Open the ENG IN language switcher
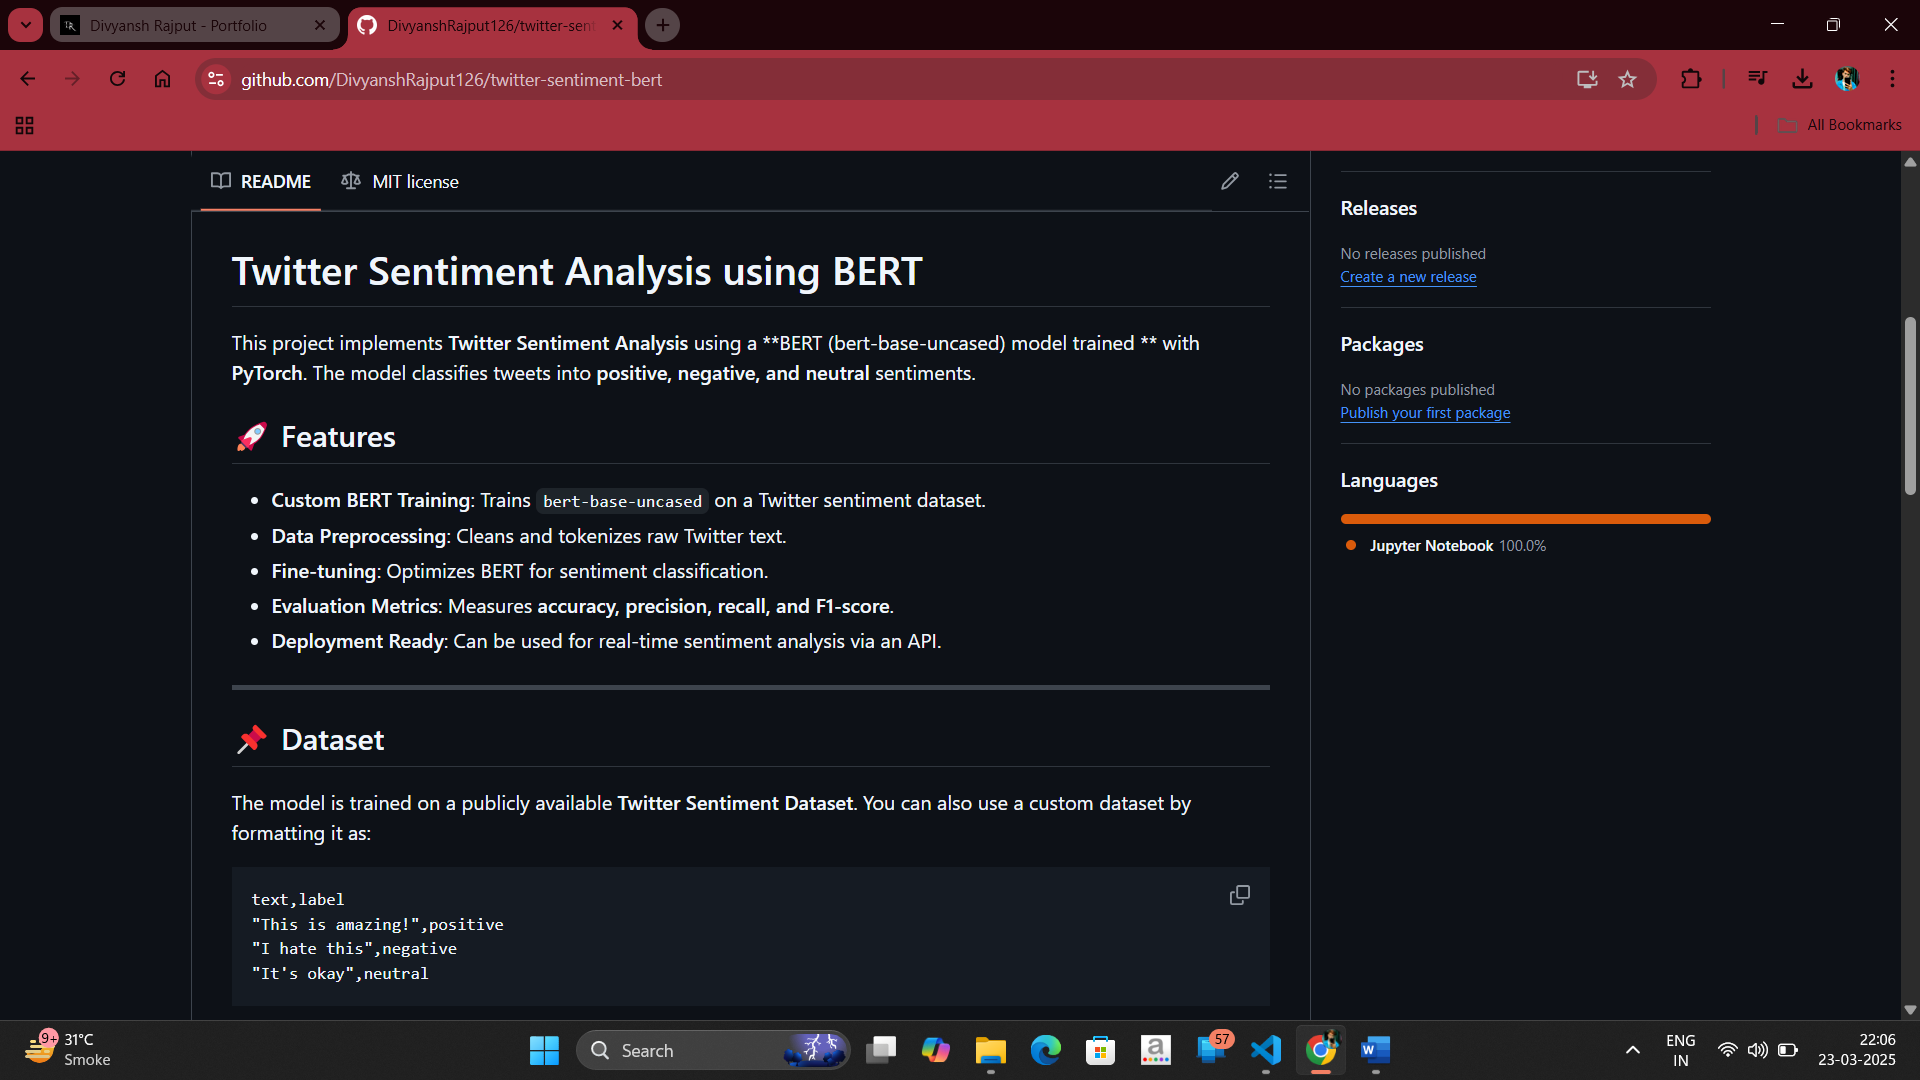 (1681, 1050)
